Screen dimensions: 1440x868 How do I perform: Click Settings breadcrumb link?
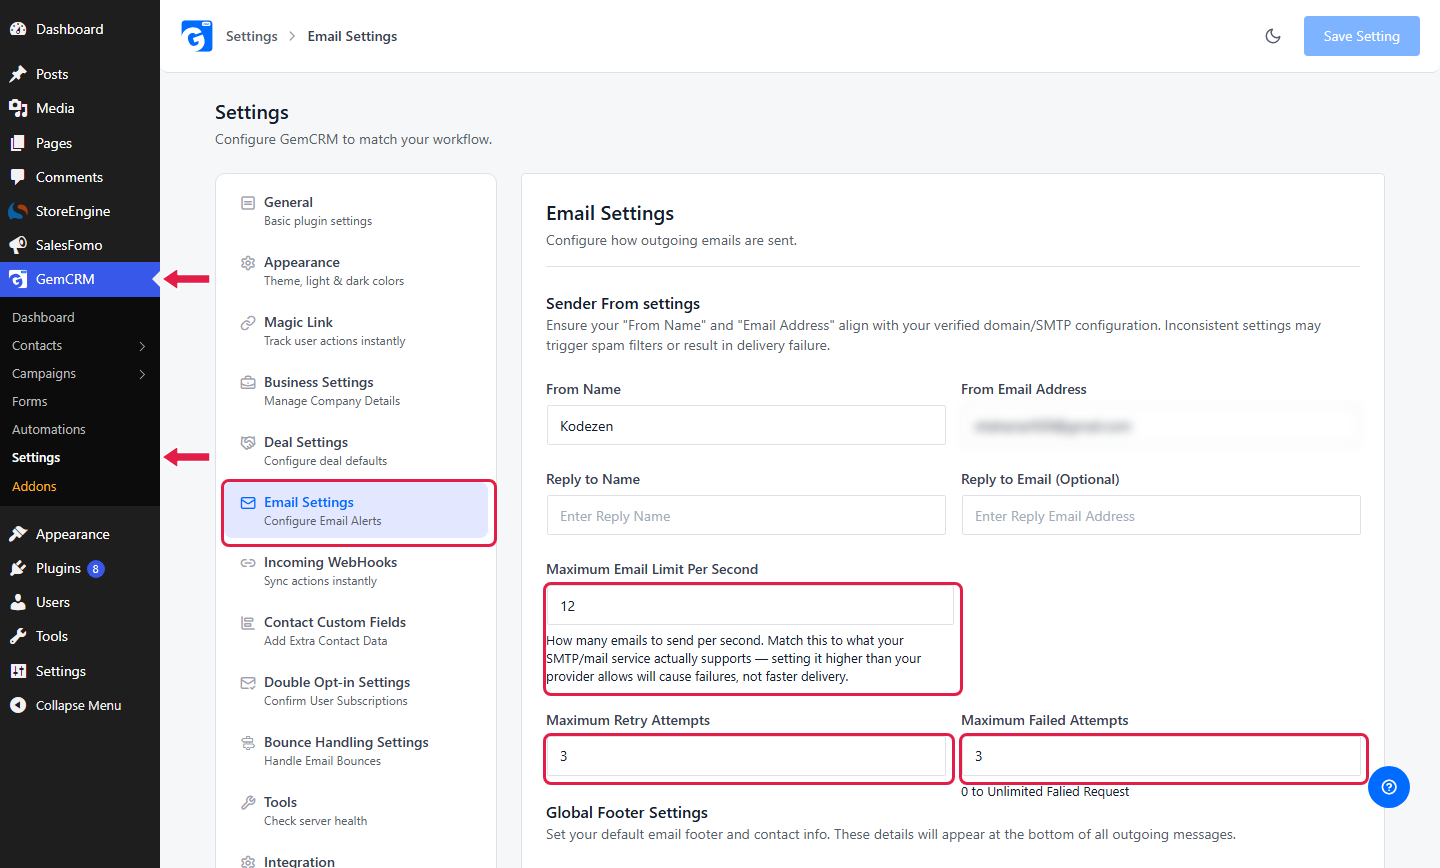(251, 36)
